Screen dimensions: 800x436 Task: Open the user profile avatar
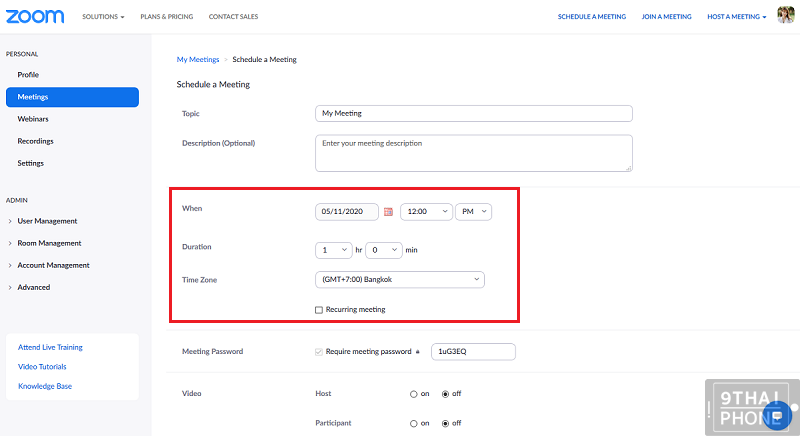785,16
